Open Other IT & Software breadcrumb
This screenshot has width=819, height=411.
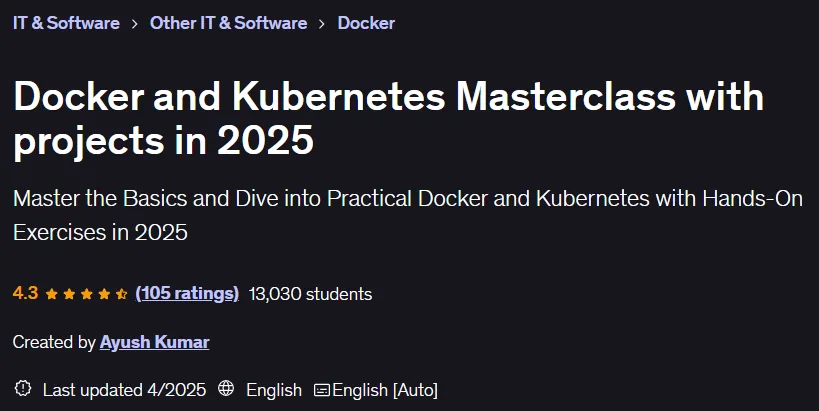tap(228, 23)
